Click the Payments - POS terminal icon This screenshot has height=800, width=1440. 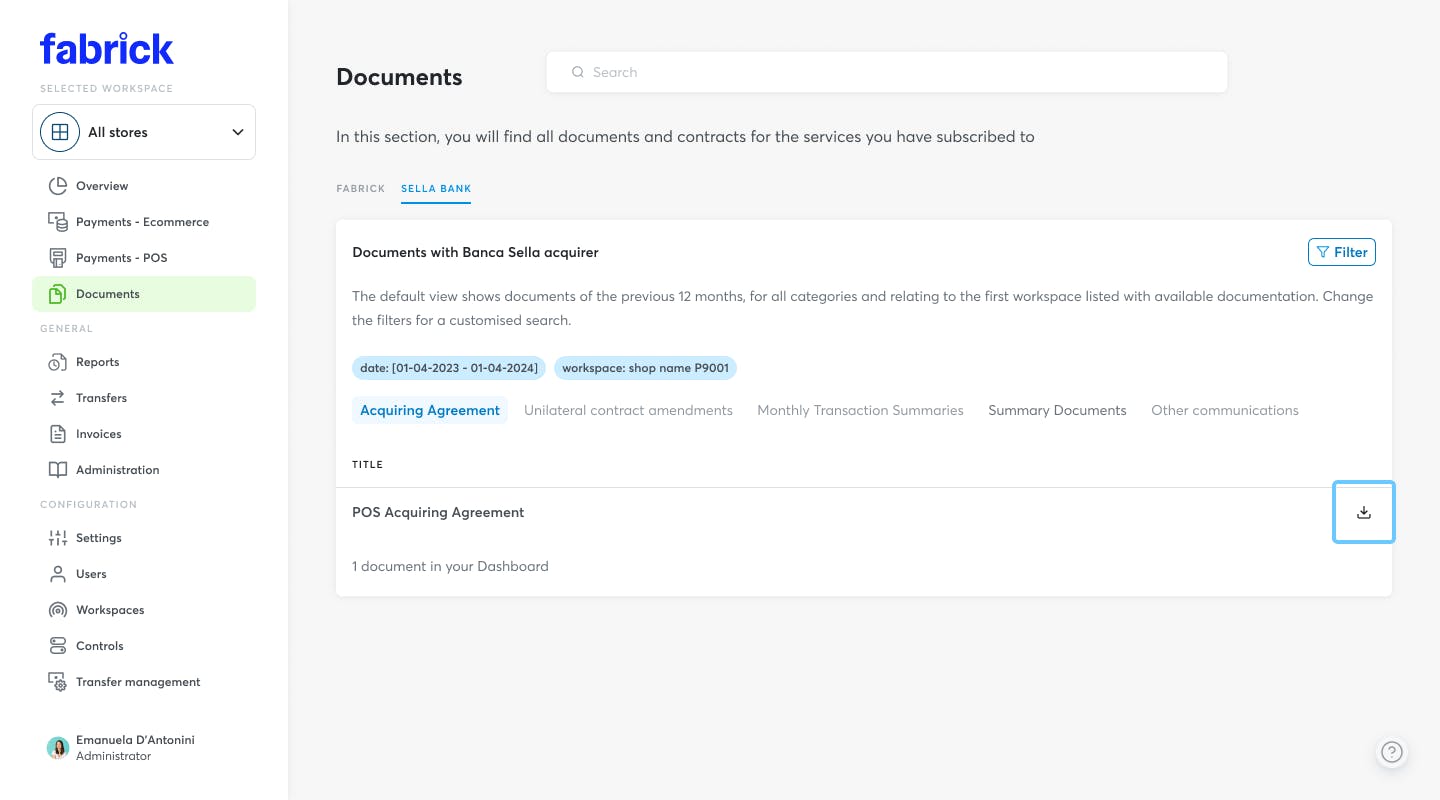(x=58, y=258)
